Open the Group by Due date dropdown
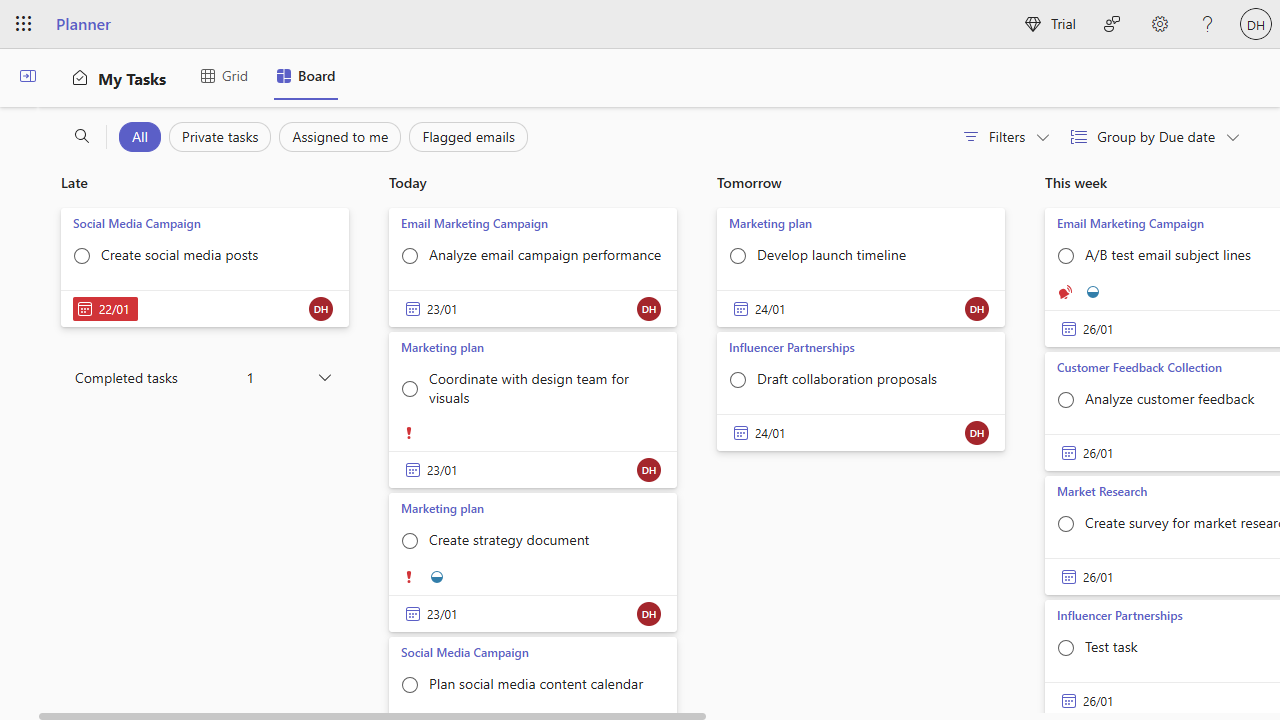This screenshot has width=1280, height=726. click(1155, 137)
